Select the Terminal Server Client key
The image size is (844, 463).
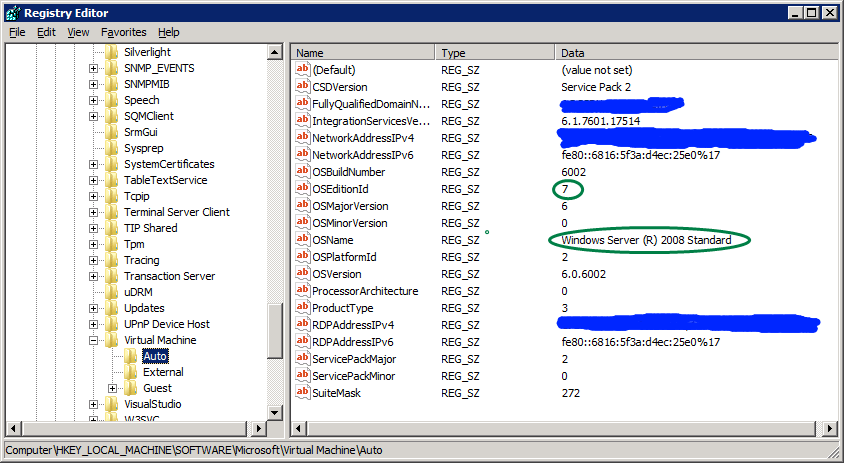tap(177, 212)
